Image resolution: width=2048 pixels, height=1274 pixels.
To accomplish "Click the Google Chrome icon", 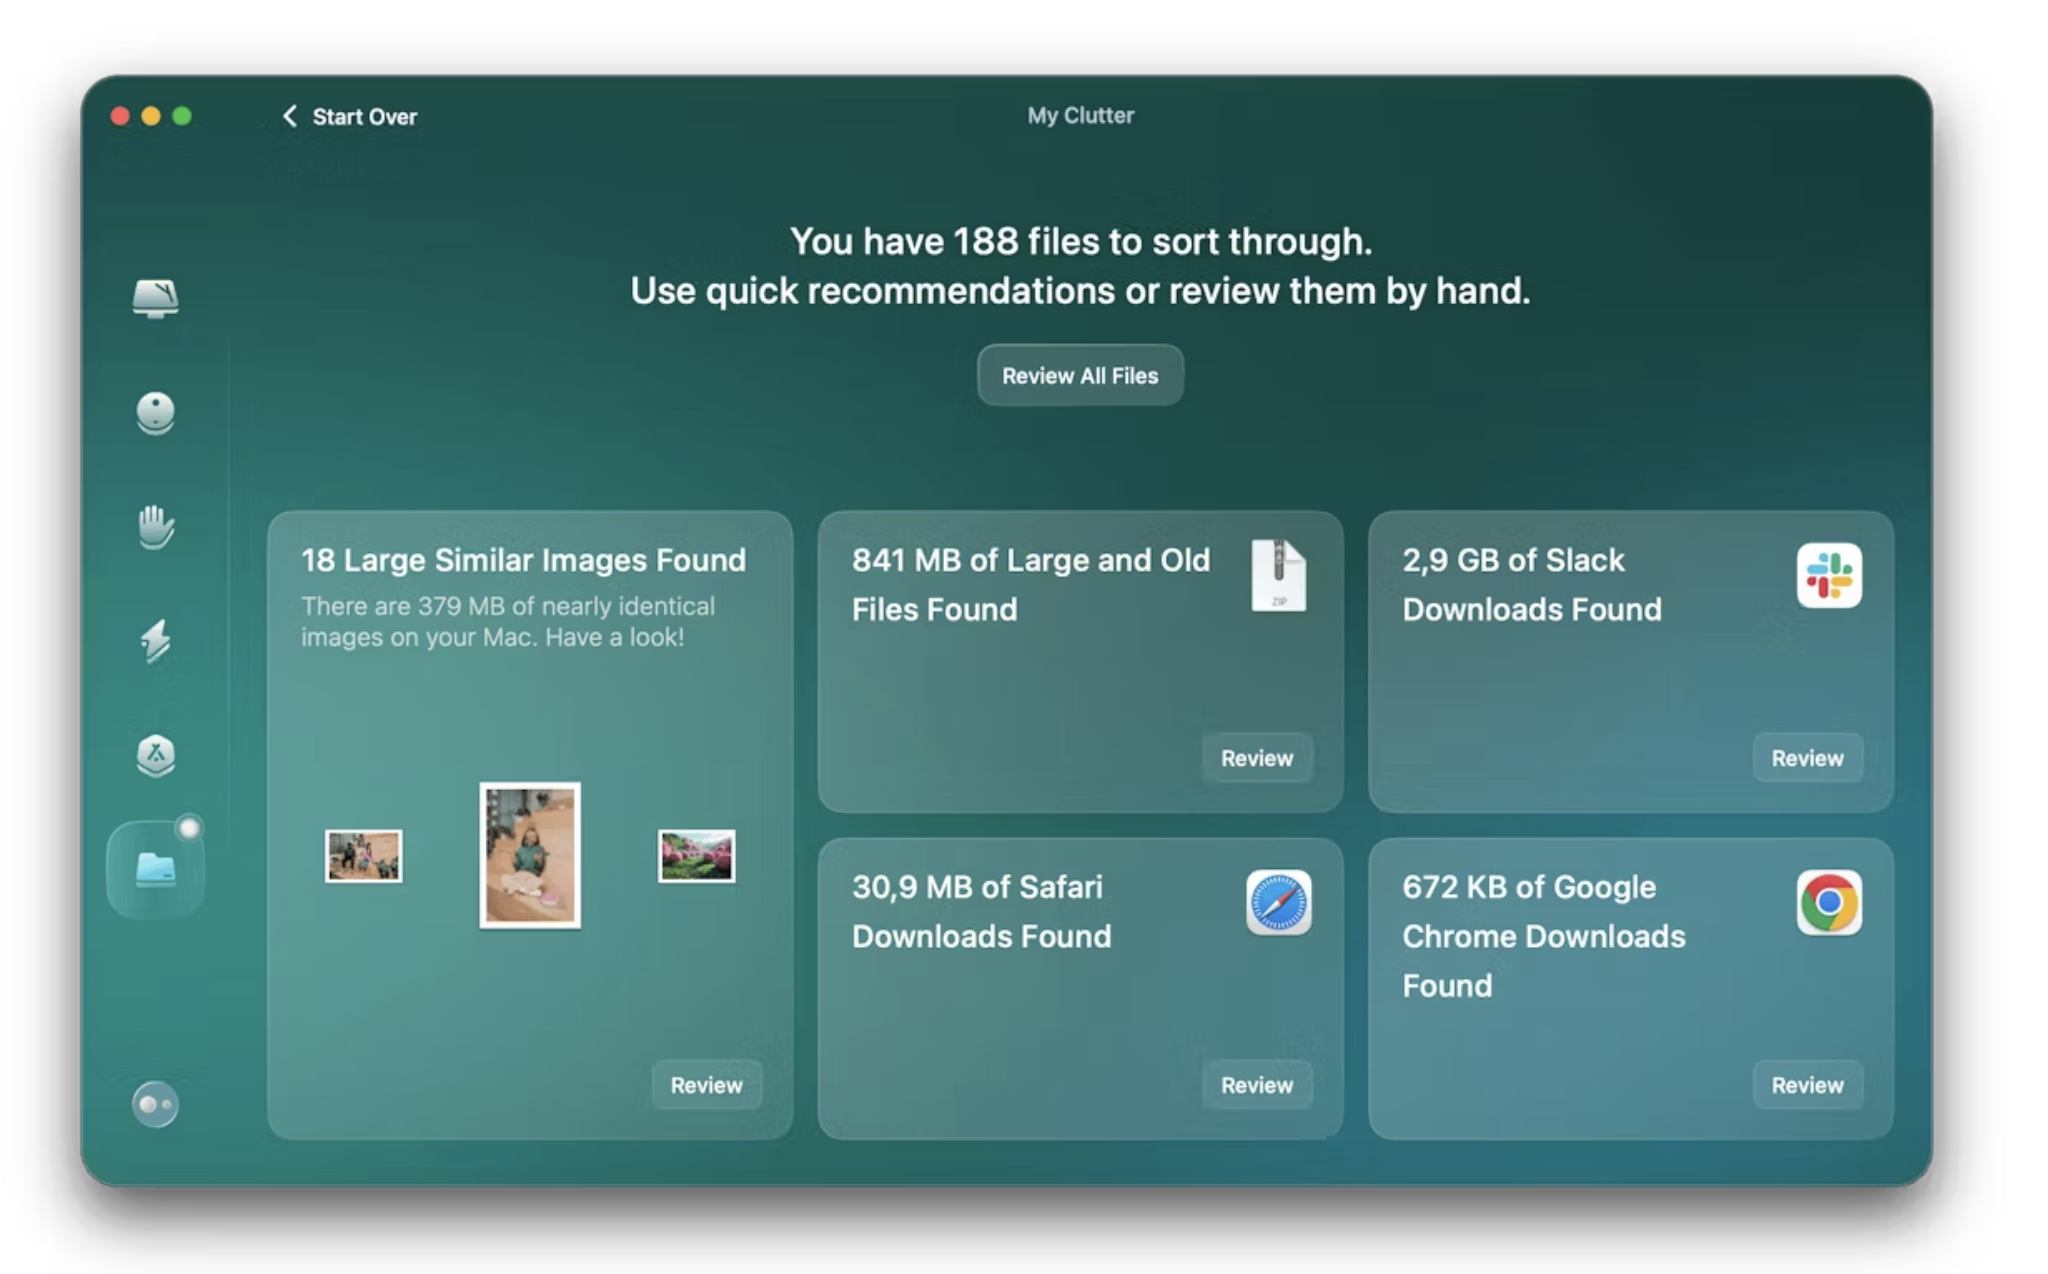I will click(1828, 902).
